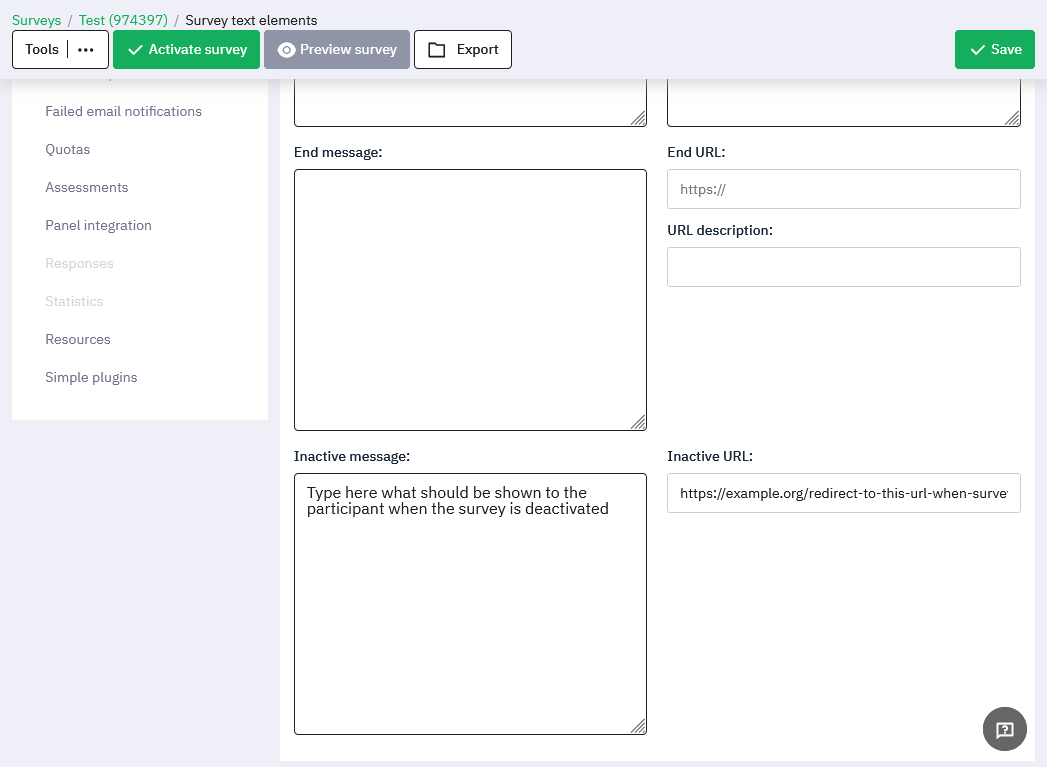Open the three-dots more options menu

[x=86, y=50]
